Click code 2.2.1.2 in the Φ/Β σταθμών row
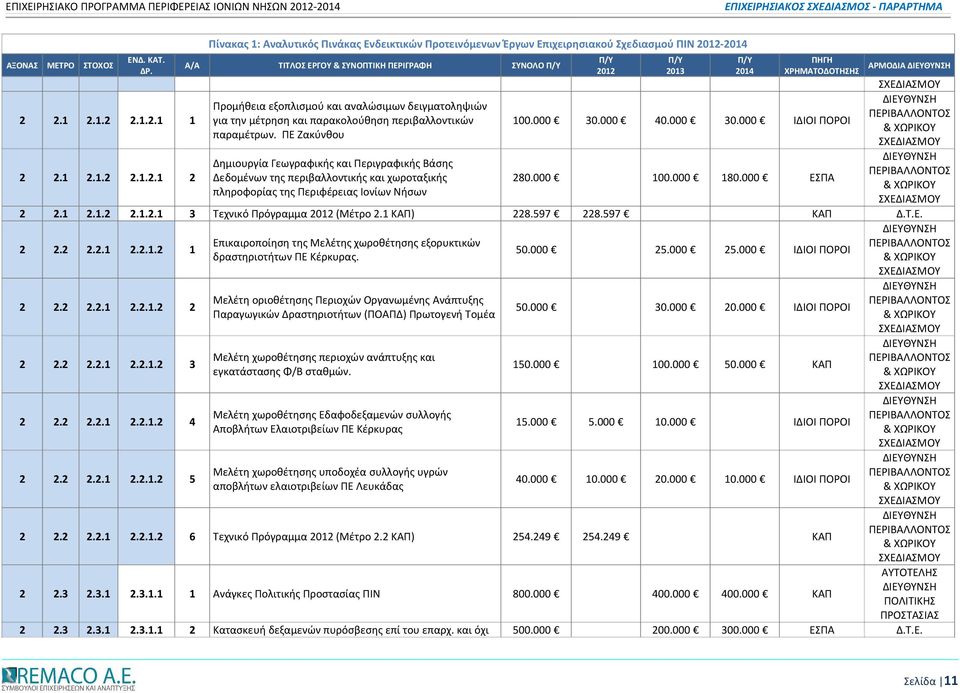Image resolution: width=960 pixels, height=693 pixels. pyautogui.click(x=146, y=364)
